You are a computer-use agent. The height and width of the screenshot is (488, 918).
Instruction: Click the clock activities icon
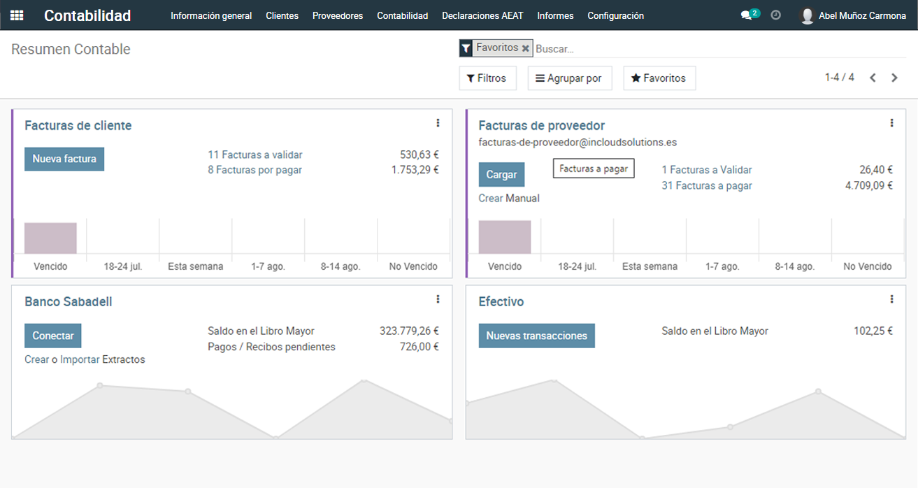coord(776,16)
